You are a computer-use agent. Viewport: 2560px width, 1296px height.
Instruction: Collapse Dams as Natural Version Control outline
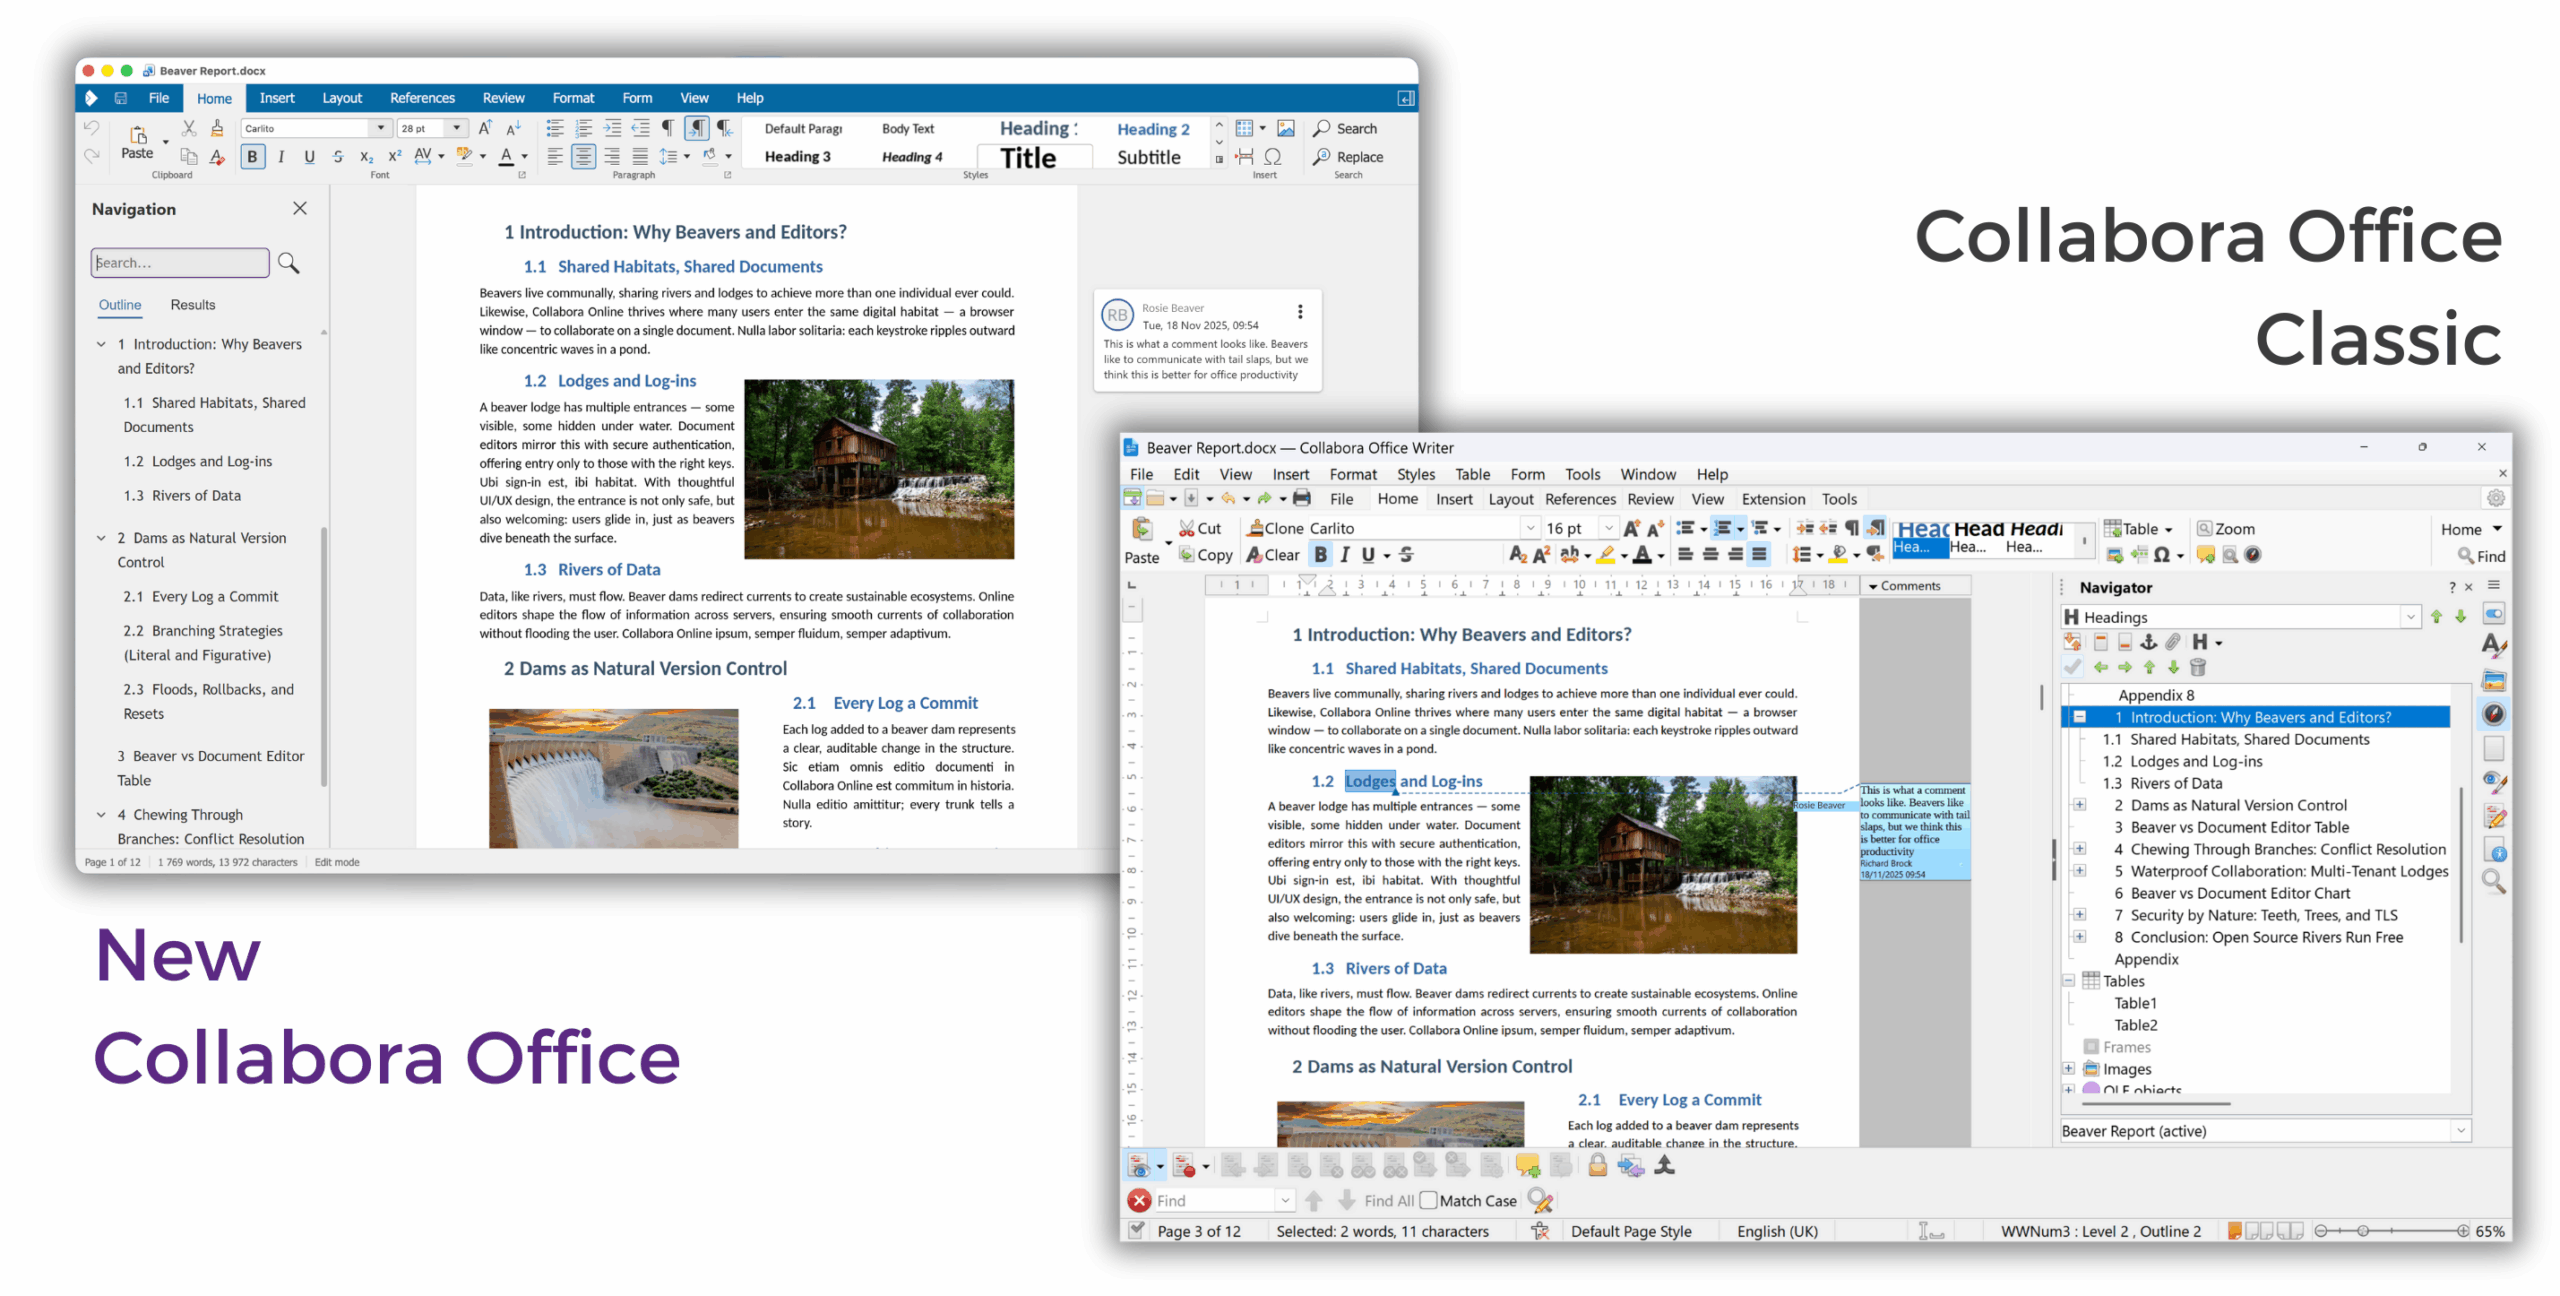(101, 538)
